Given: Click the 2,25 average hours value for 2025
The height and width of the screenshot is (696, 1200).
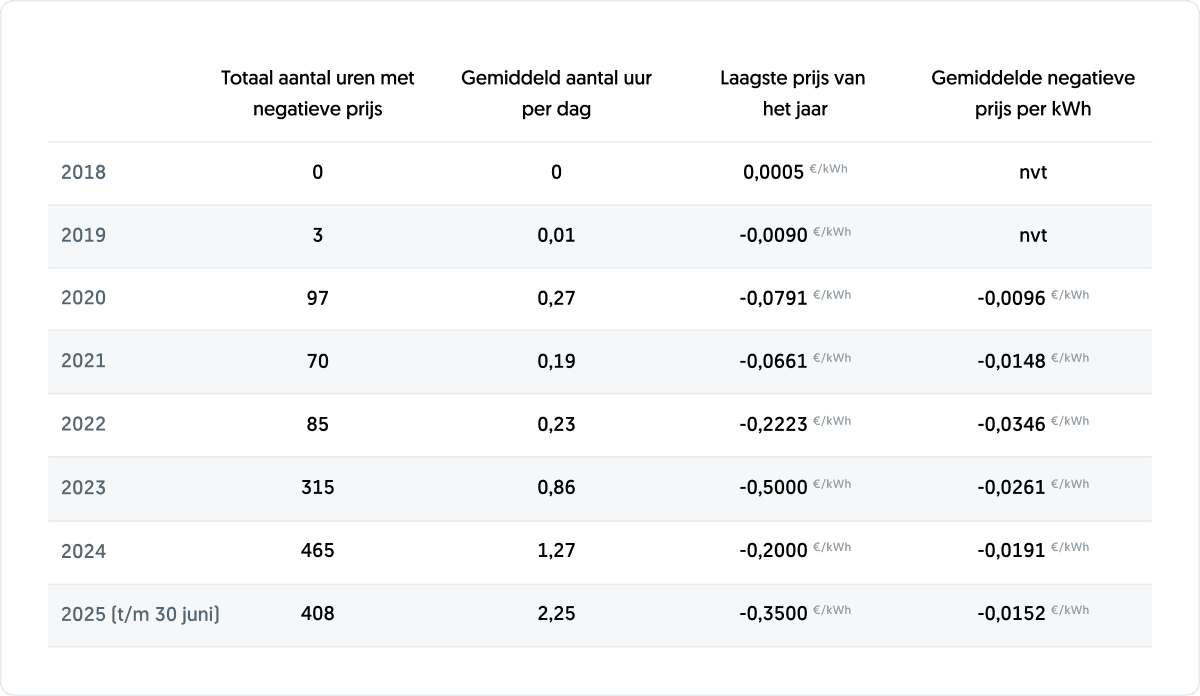Looking at the screenshot, I should [x=556, y=614].
